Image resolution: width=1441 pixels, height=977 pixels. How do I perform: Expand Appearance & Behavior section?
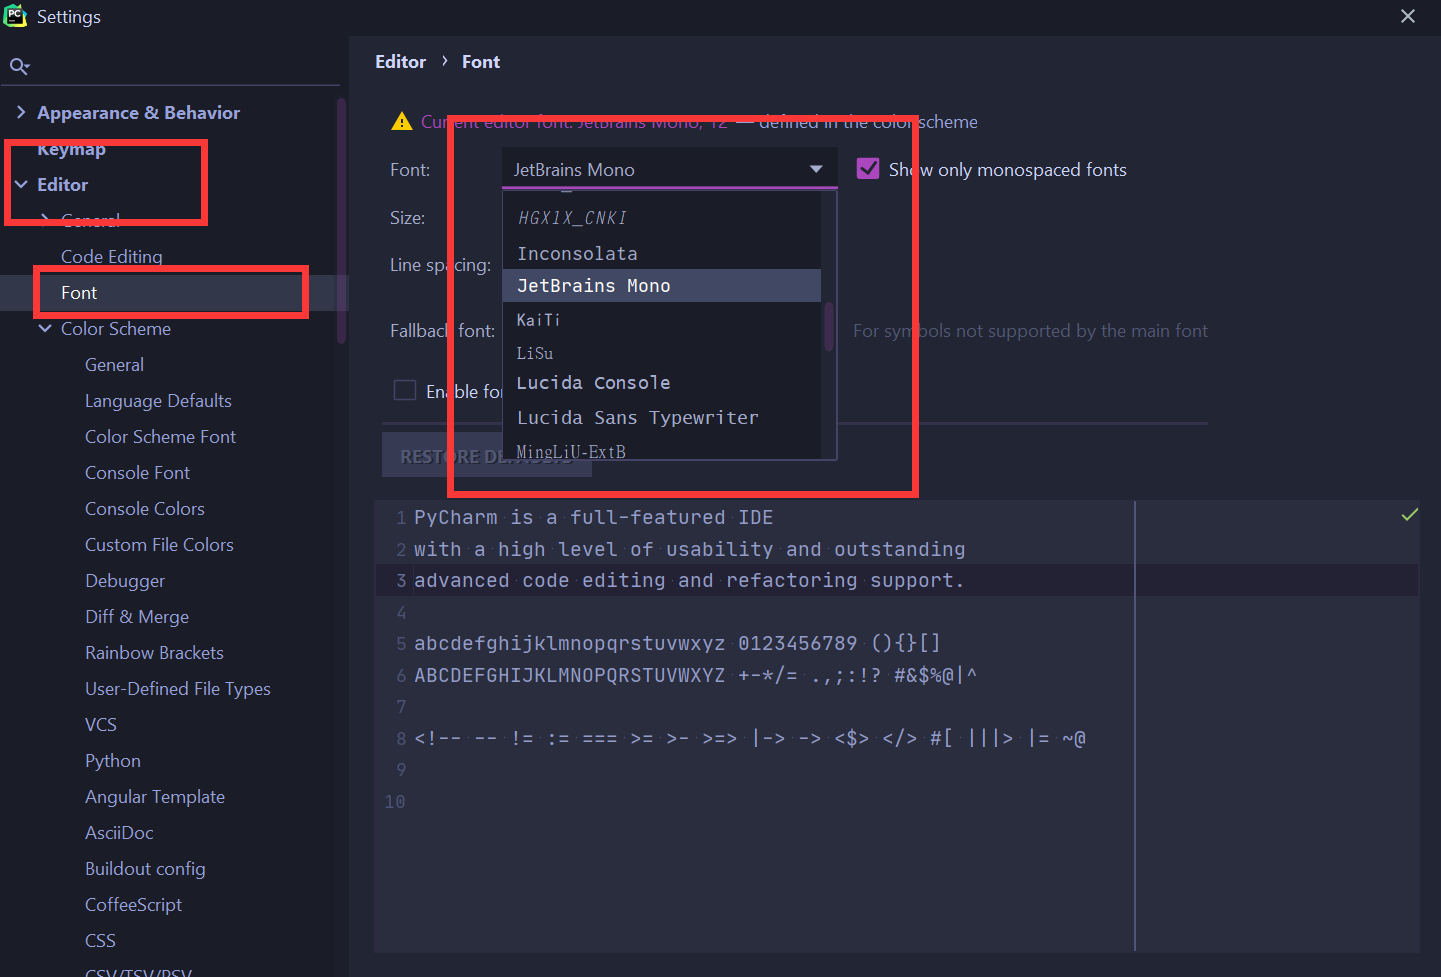tap(21, 112)
